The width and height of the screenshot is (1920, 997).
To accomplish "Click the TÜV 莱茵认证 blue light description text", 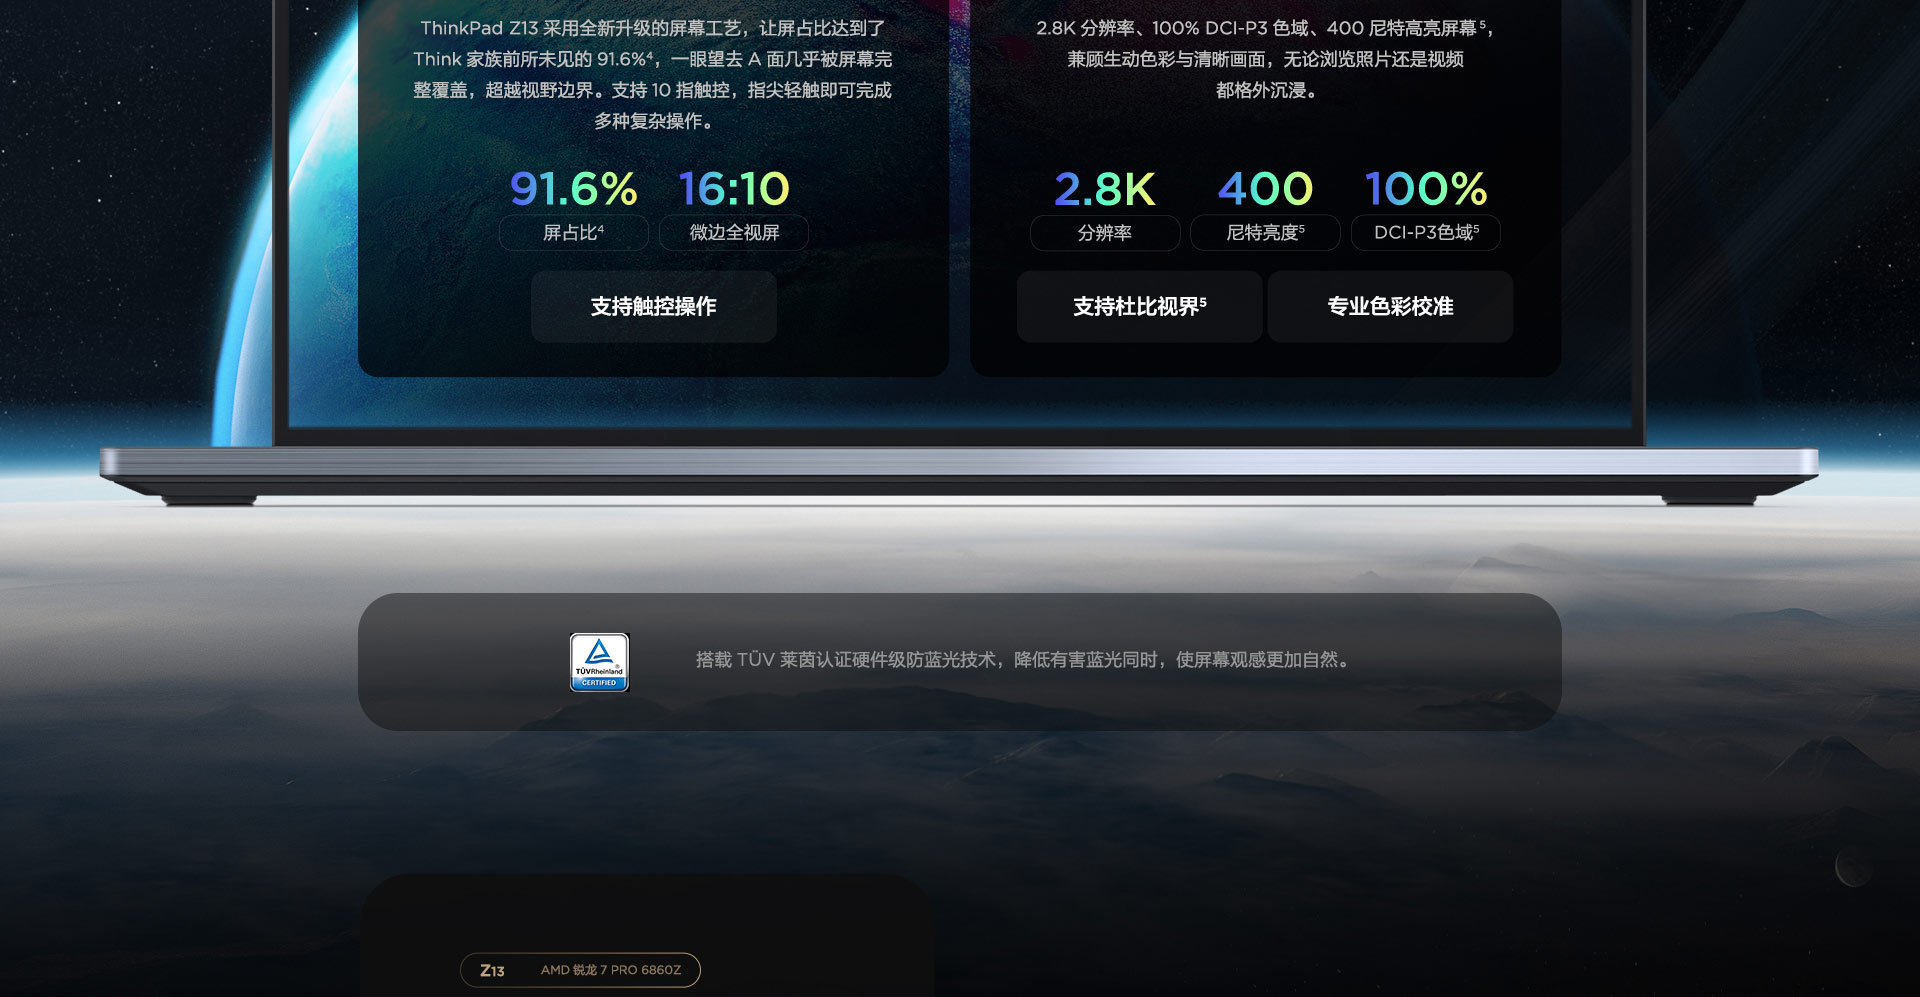I will 1023,660.
